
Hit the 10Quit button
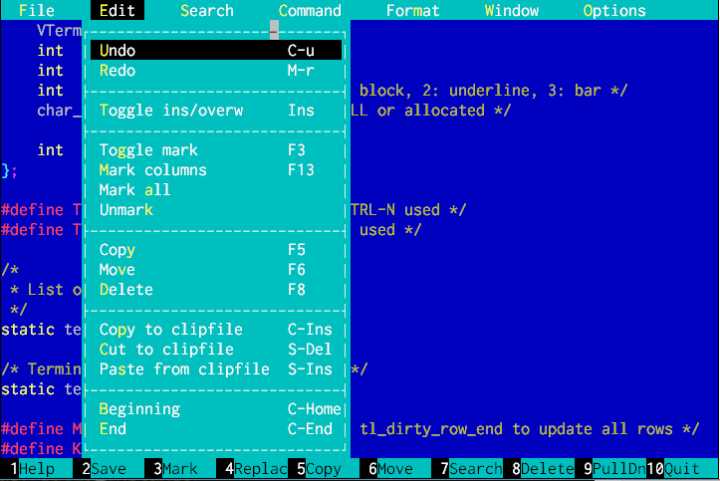(675, 469)
